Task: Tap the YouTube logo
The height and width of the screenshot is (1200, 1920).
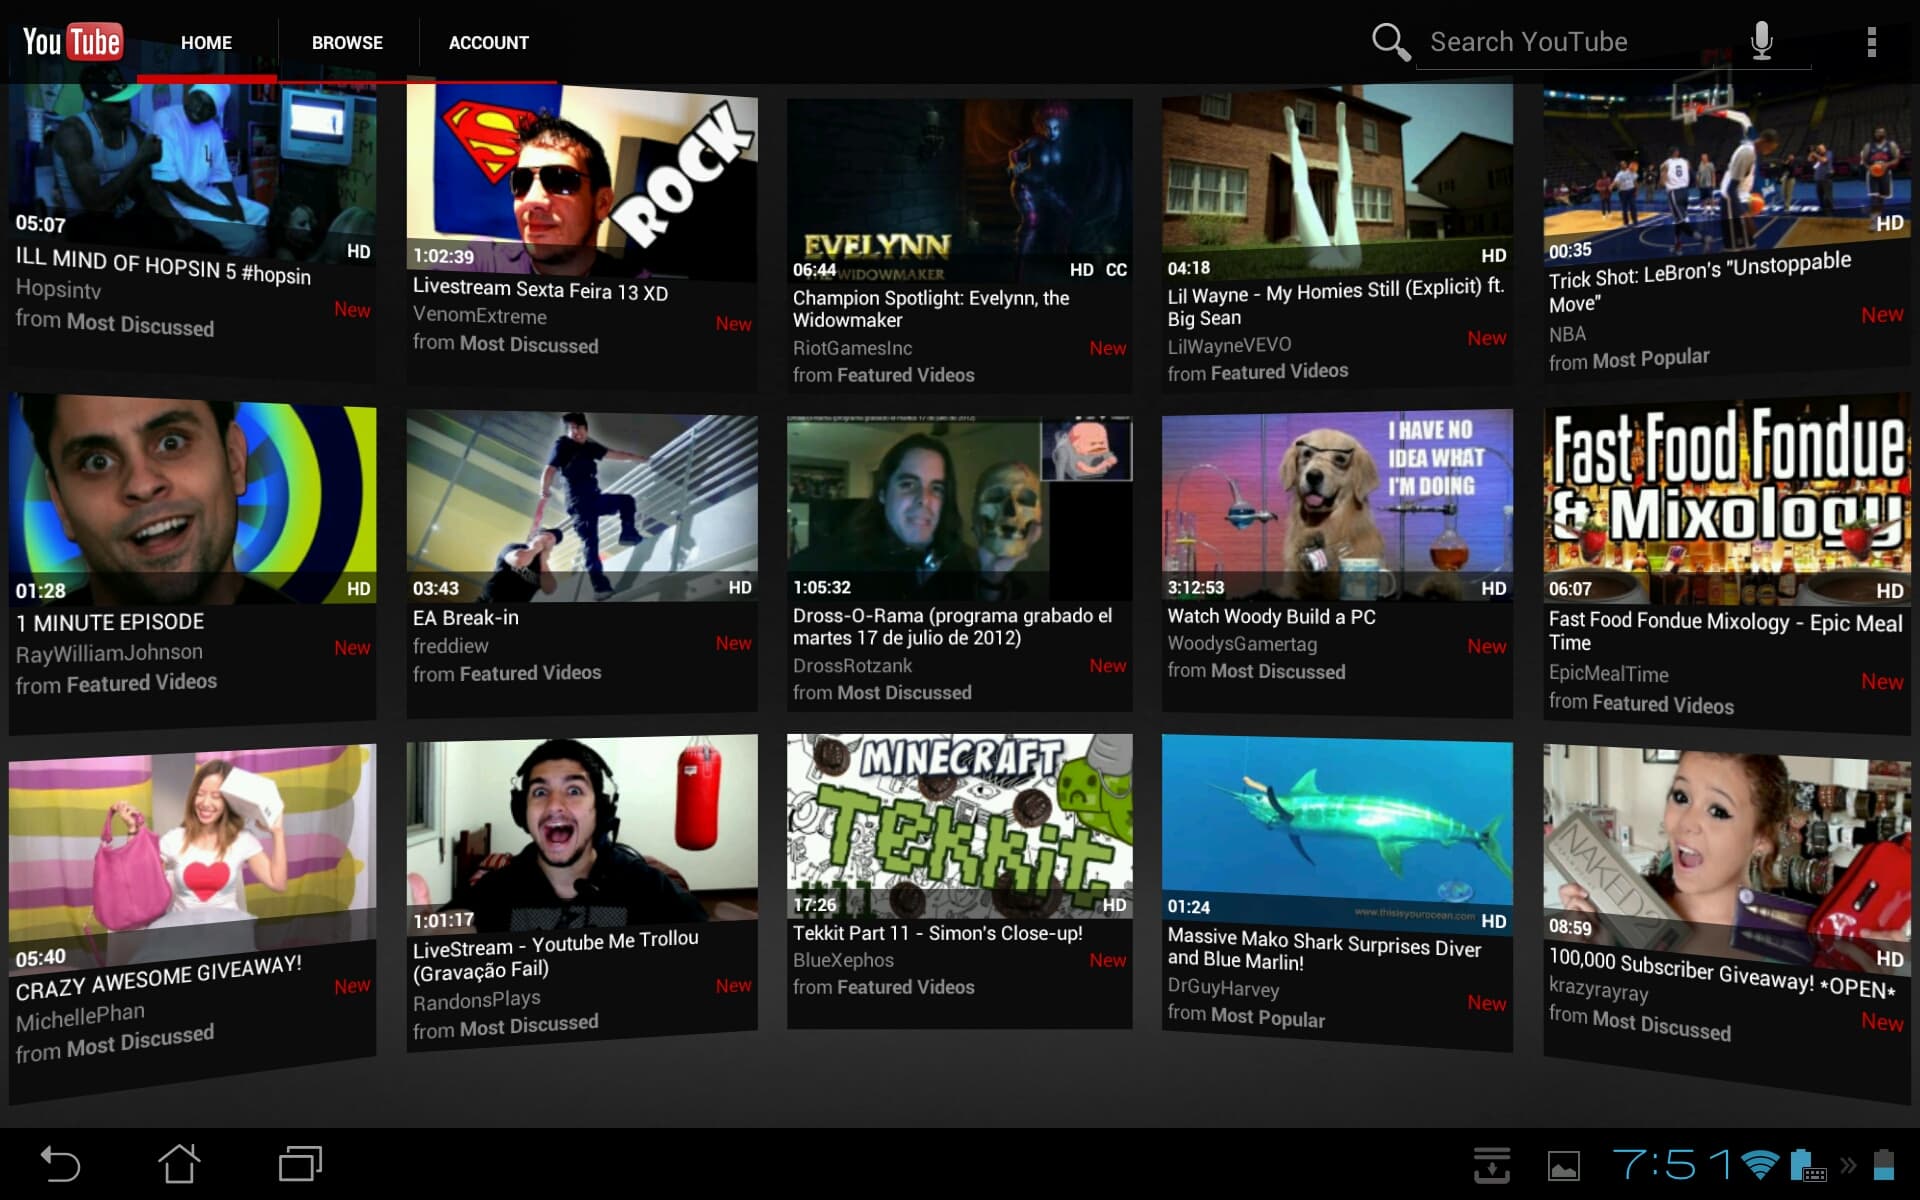Action: 72,42
